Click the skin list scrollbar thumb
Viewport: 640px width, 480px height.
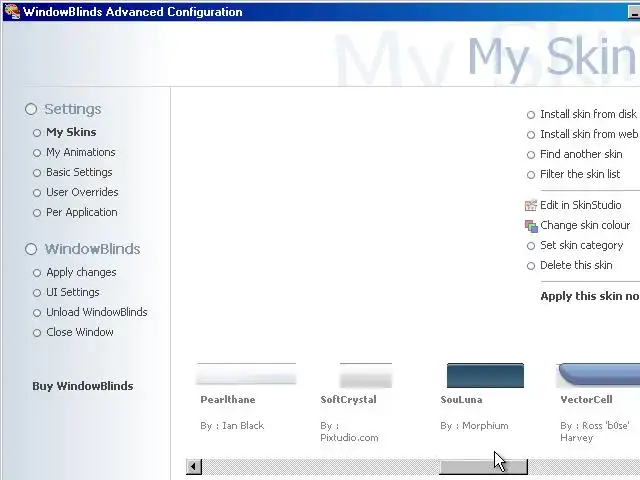click(x=483, y=467)
